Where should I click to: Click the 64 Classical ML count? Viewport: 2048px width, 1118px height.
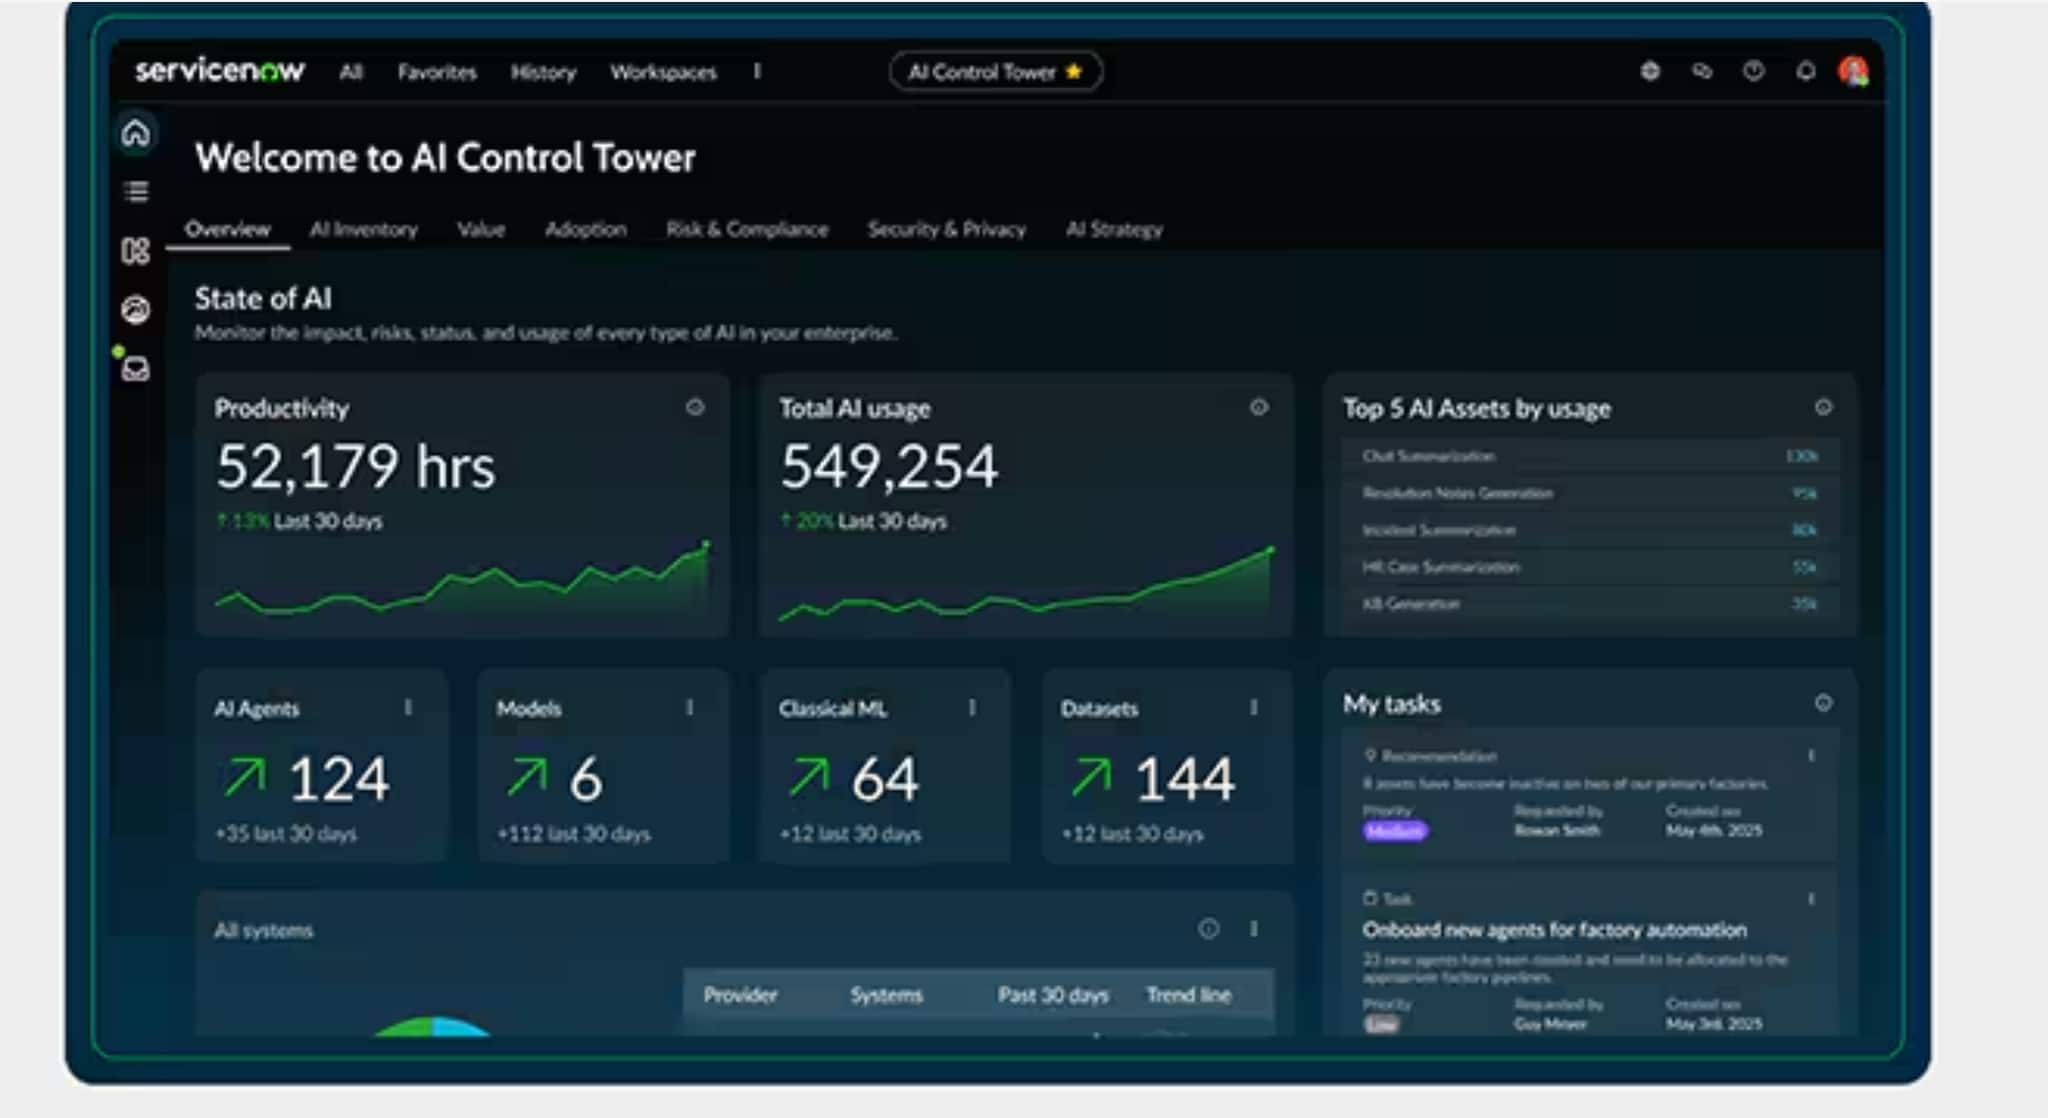[x=885, y=778]
